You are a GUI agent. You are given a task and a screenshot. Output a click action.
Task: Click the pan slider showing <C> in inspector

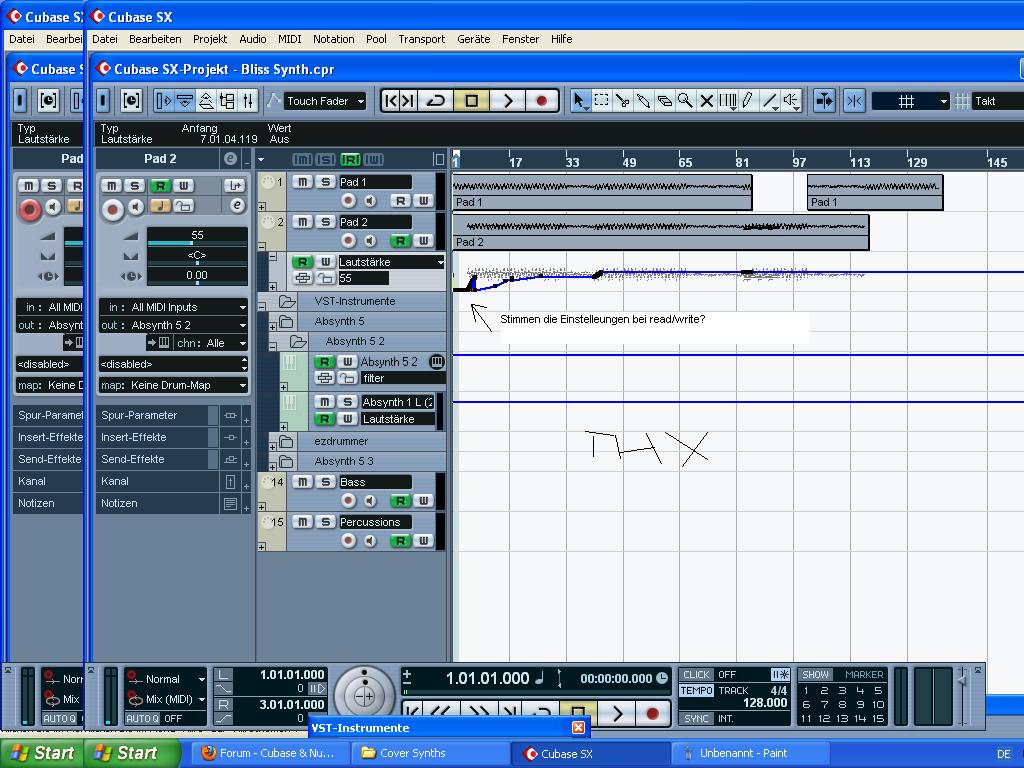pos(197,255)
